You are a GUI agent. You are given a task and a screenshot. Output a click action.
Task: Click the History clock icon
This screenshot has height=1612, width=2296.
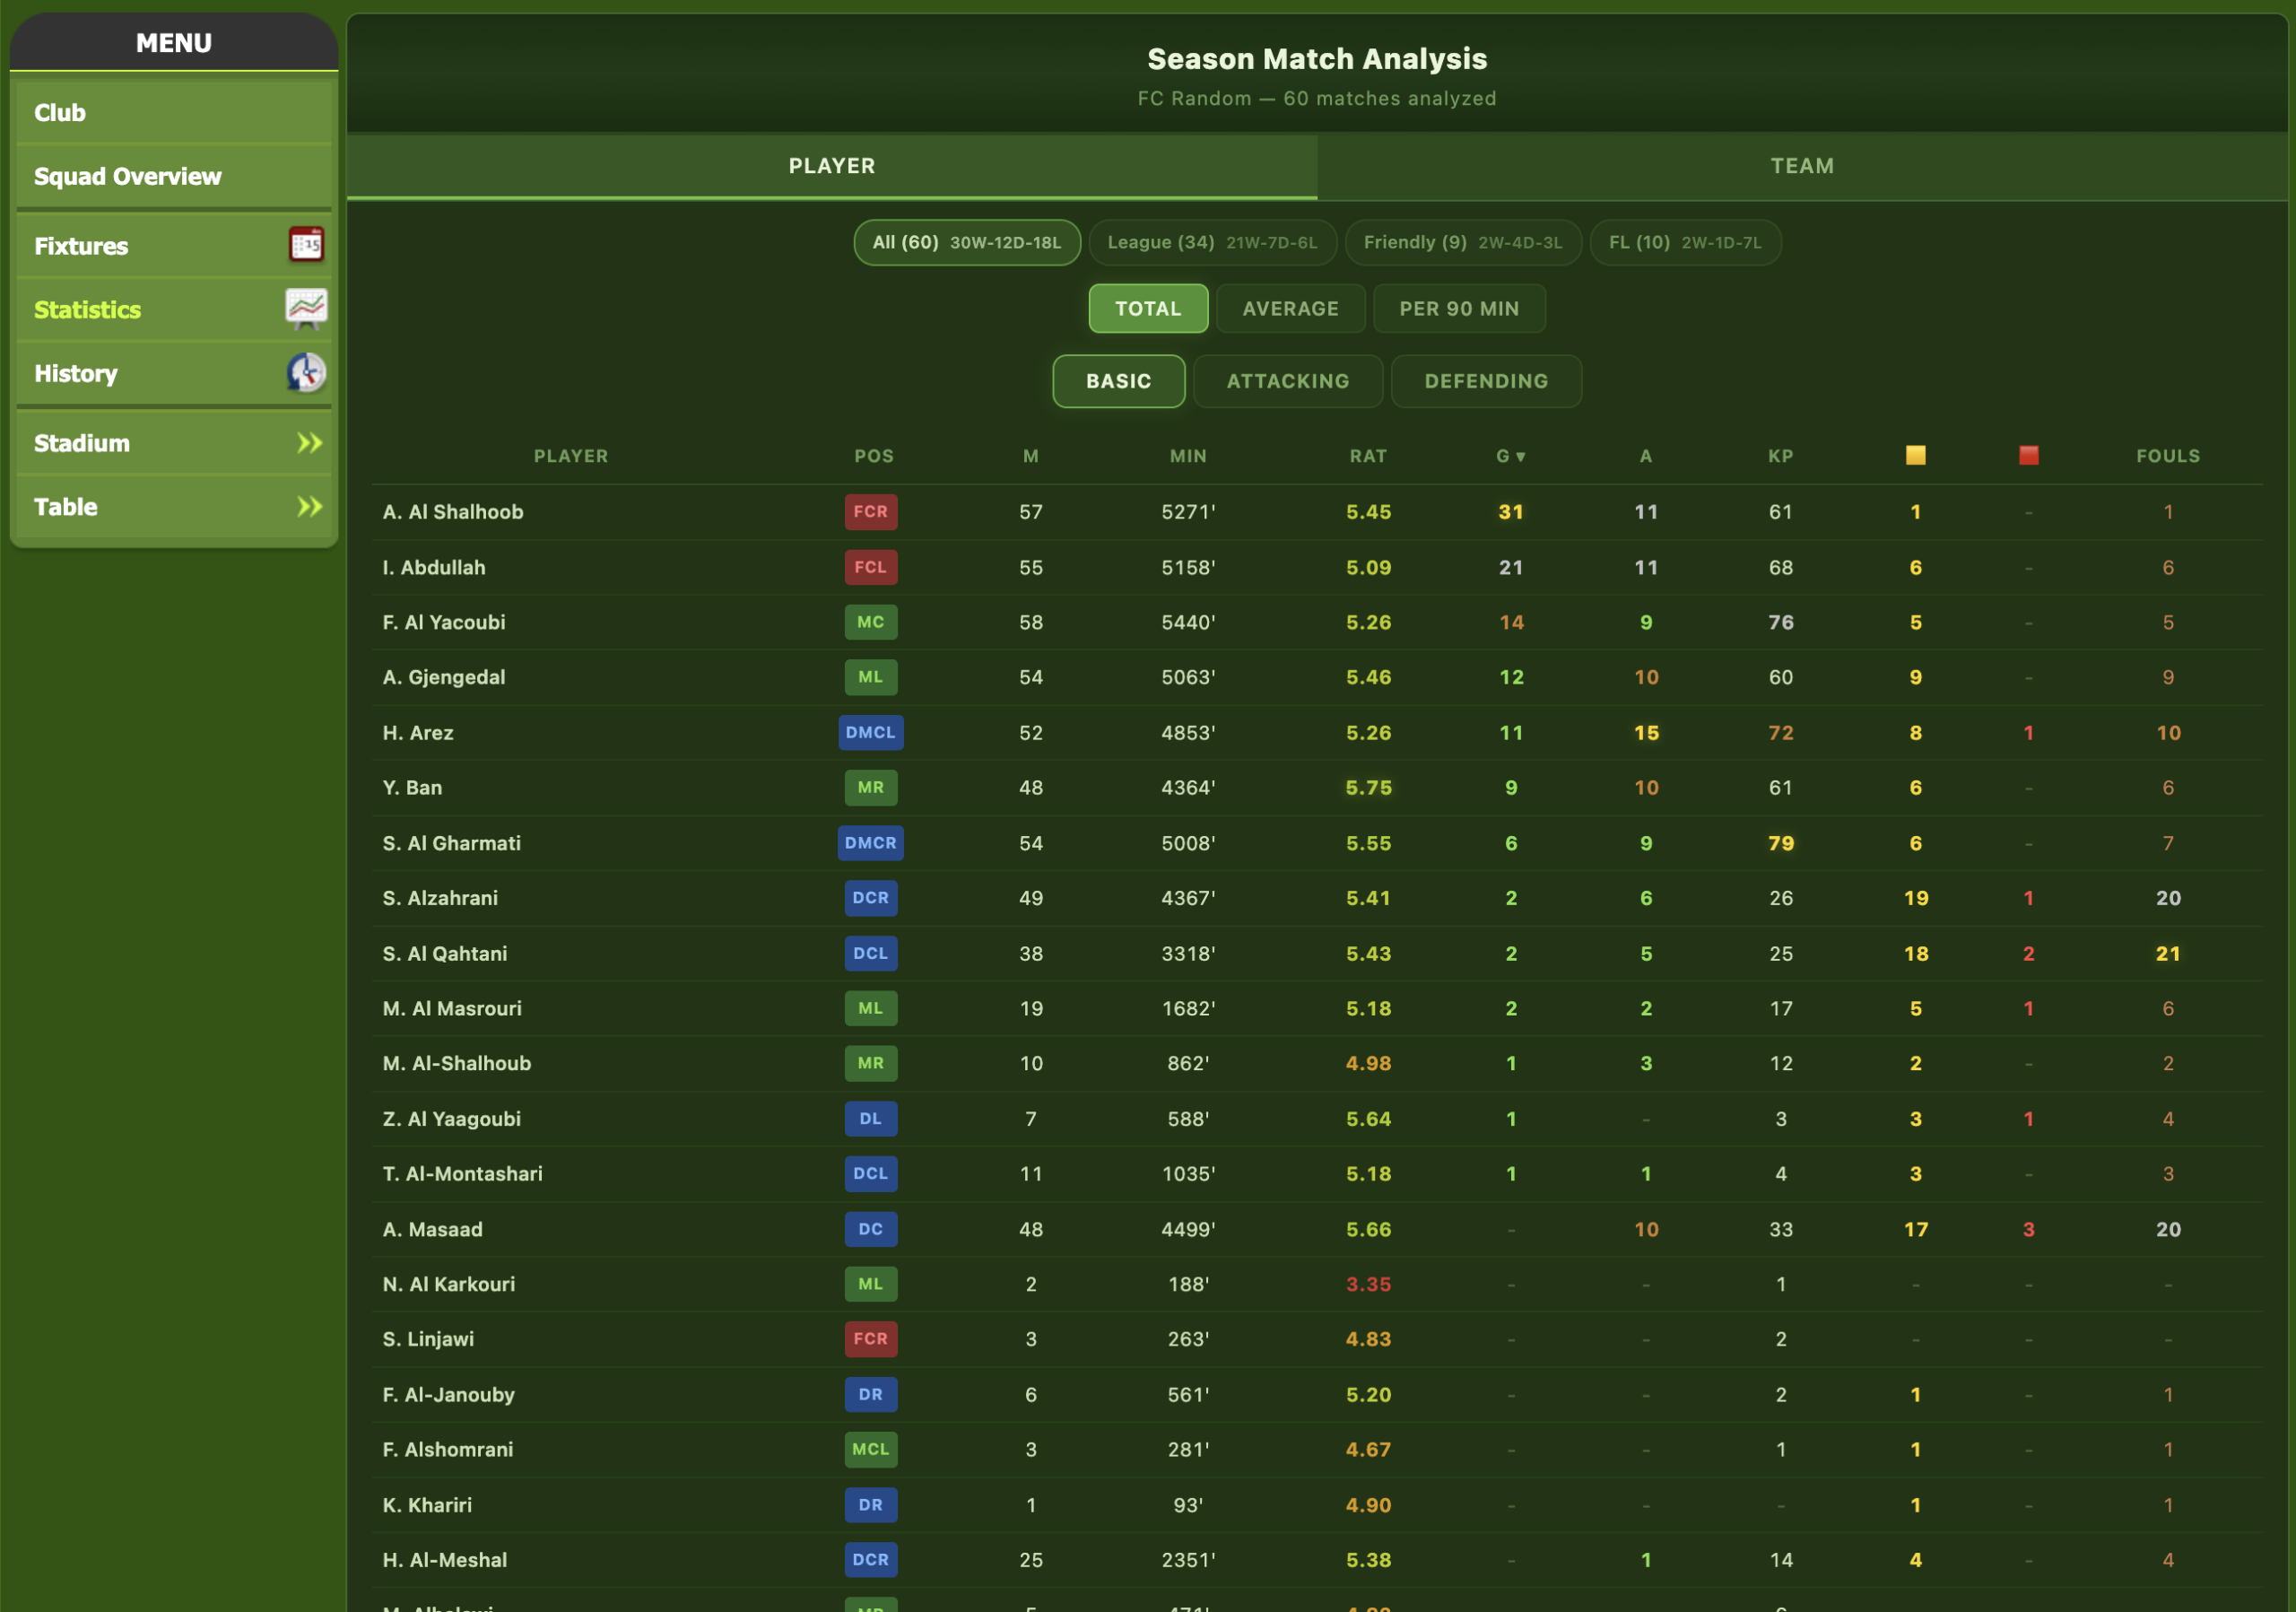click(x=306, y=373)
